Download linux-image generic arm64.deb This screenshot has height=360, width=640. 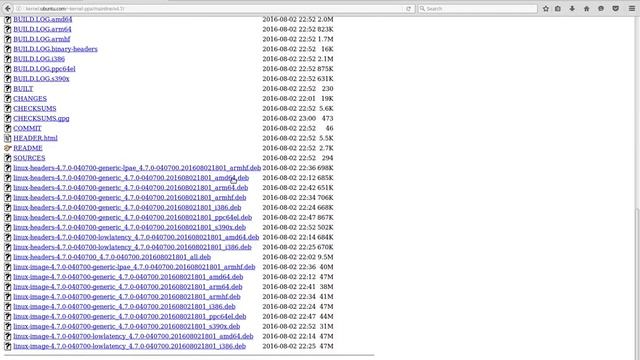click(127, 287)
